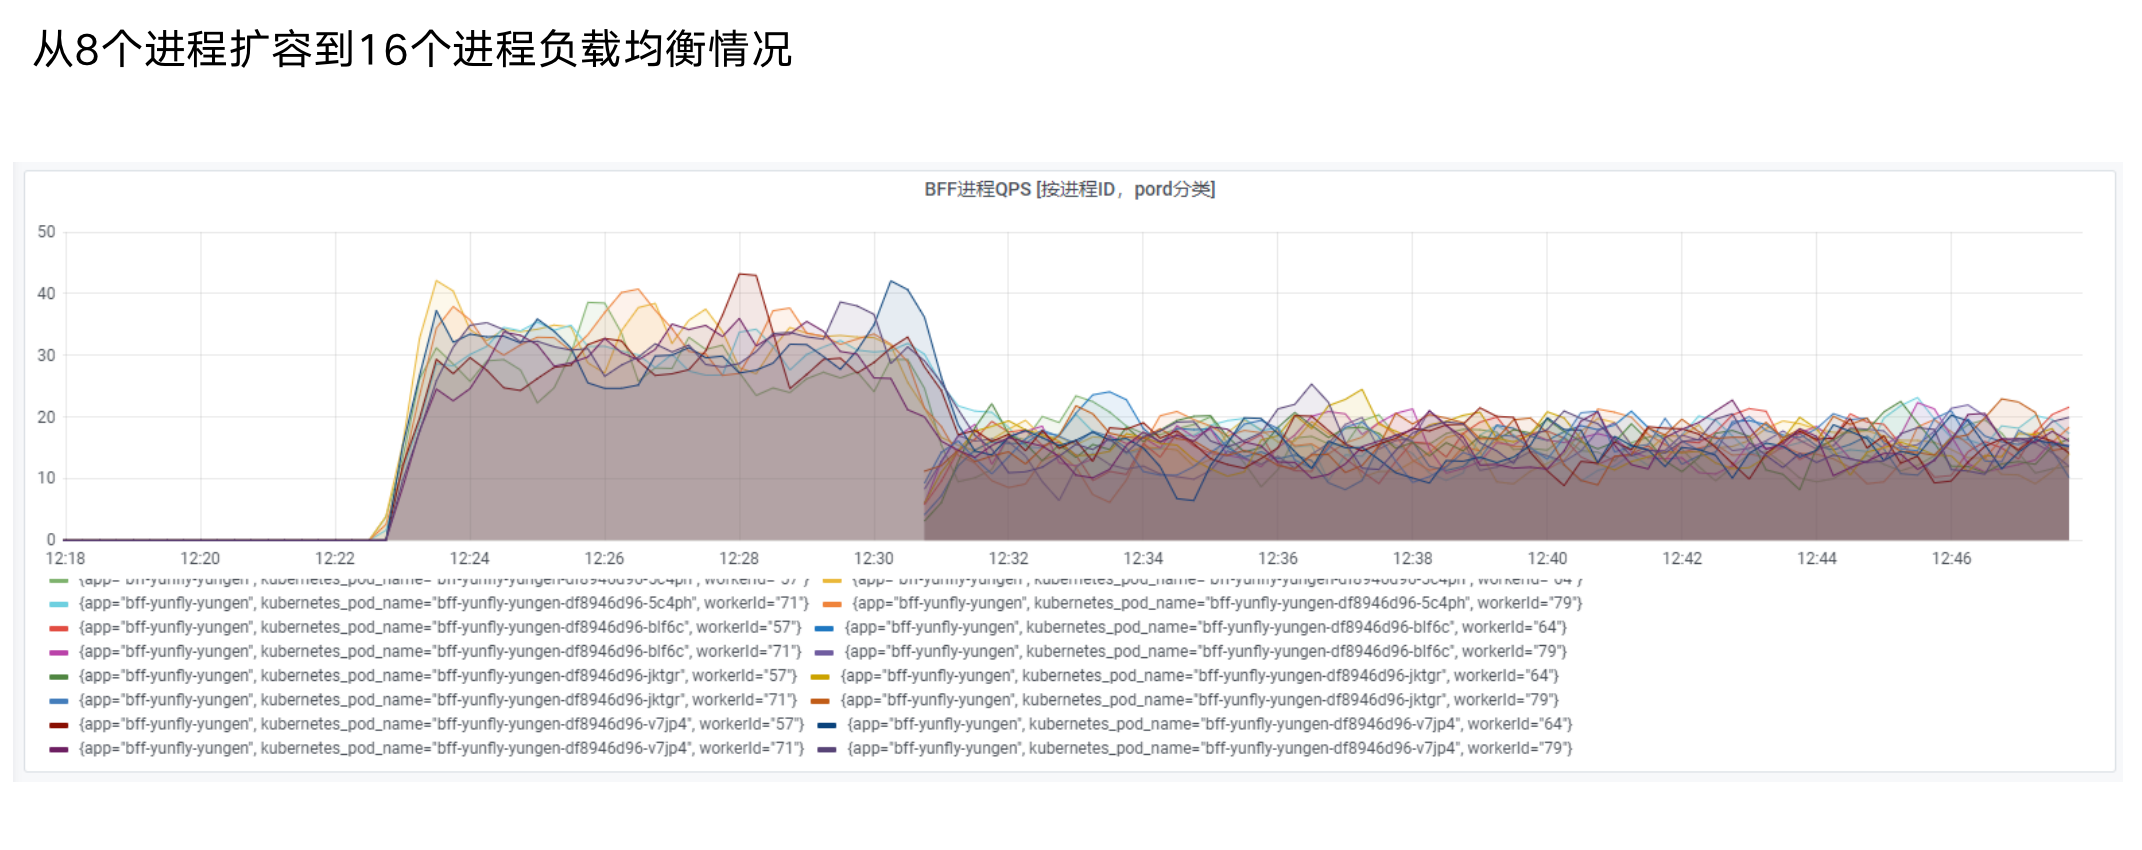Toggle series label blf6c workerId="79"

1206,651
